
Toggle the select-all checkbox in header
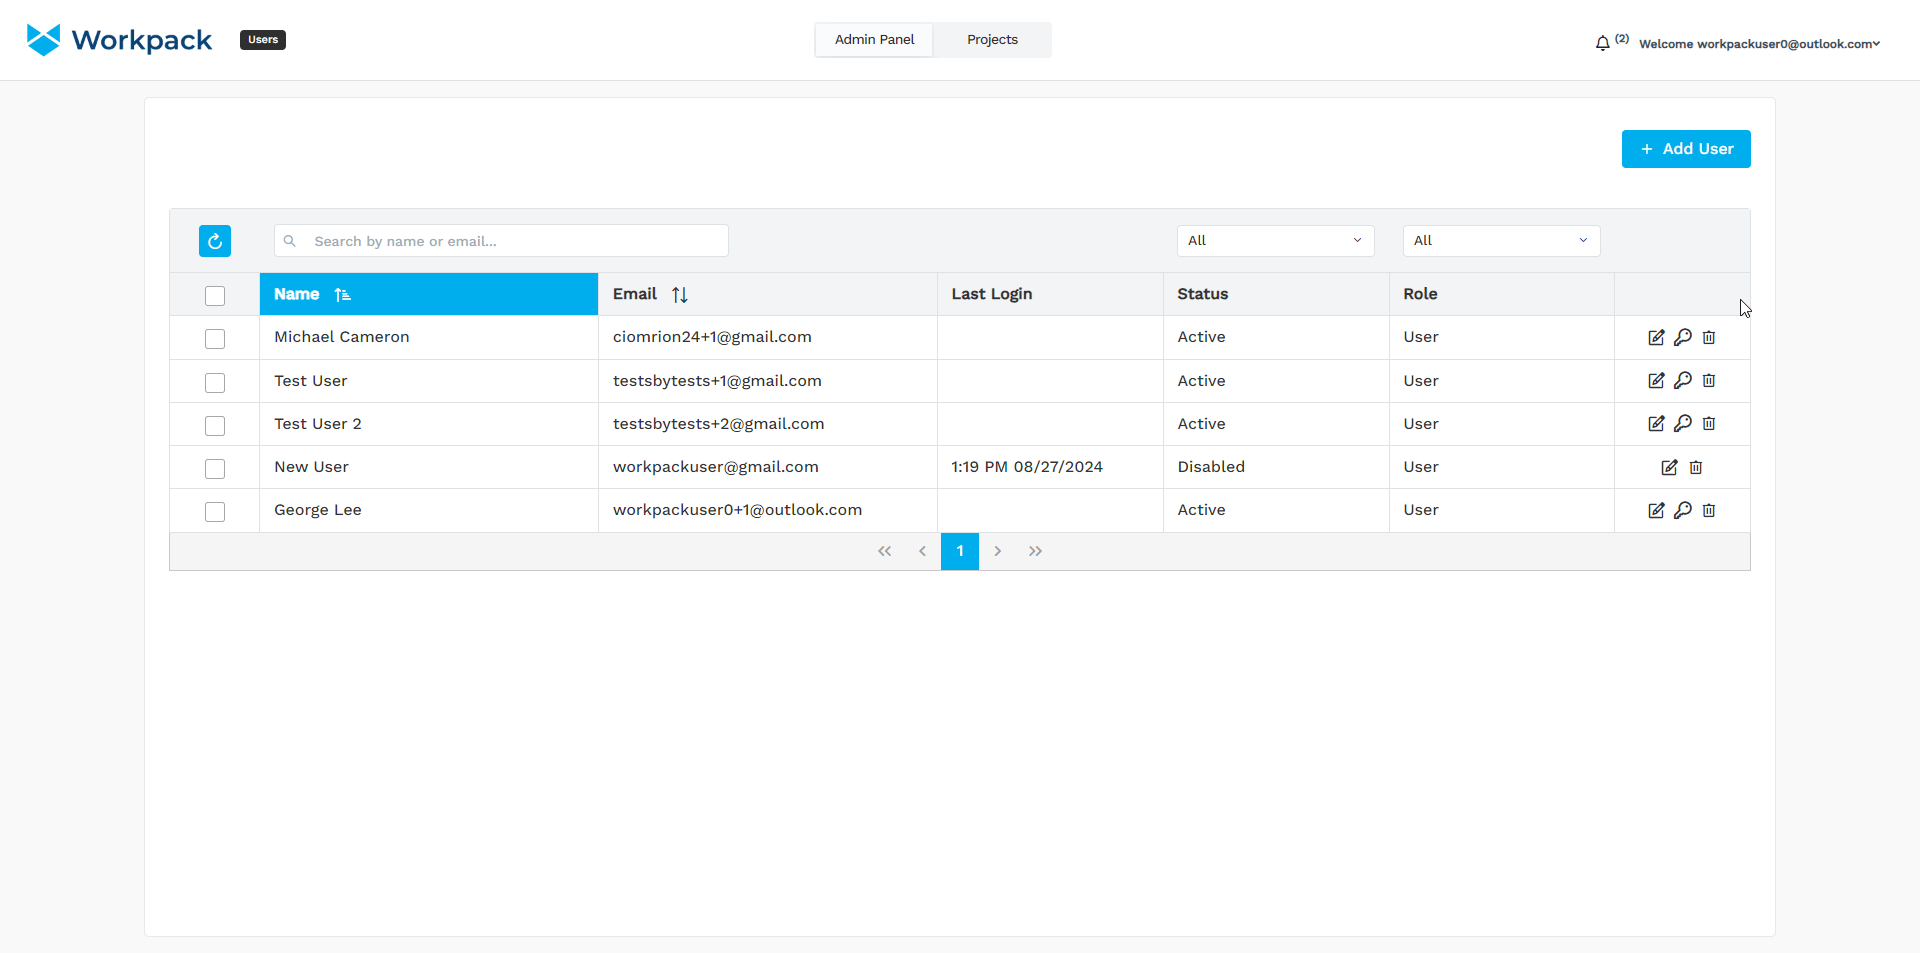[215, 296]
